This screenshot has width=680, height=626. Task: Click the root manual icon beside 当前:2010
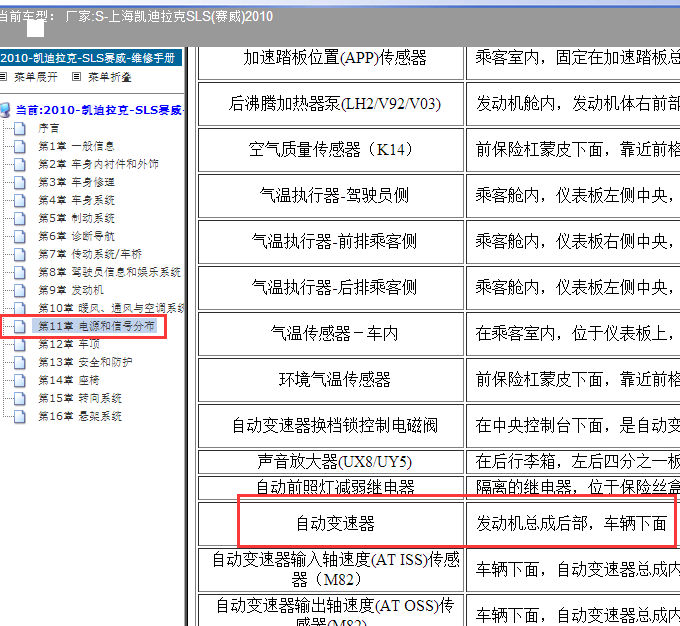pos(5,110)
